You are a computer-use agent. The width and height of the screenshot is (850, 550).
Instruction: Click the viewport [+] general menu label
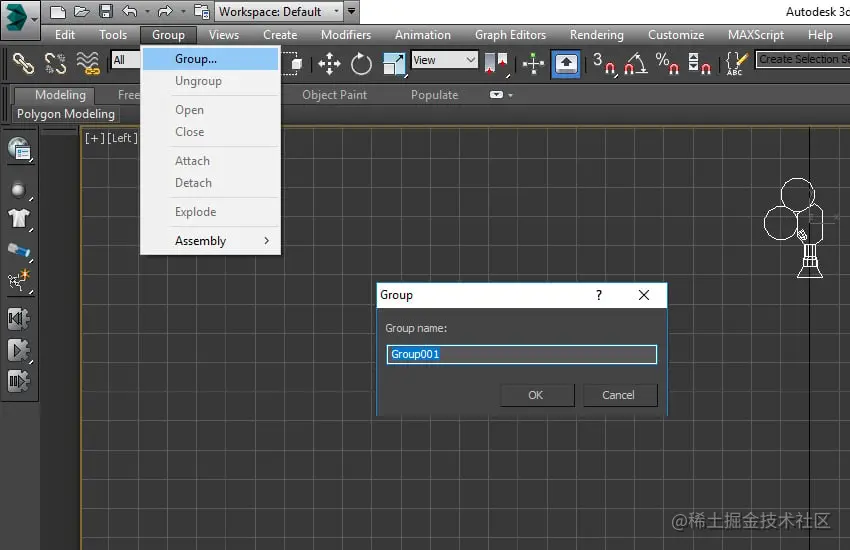(x=94, y=138)
